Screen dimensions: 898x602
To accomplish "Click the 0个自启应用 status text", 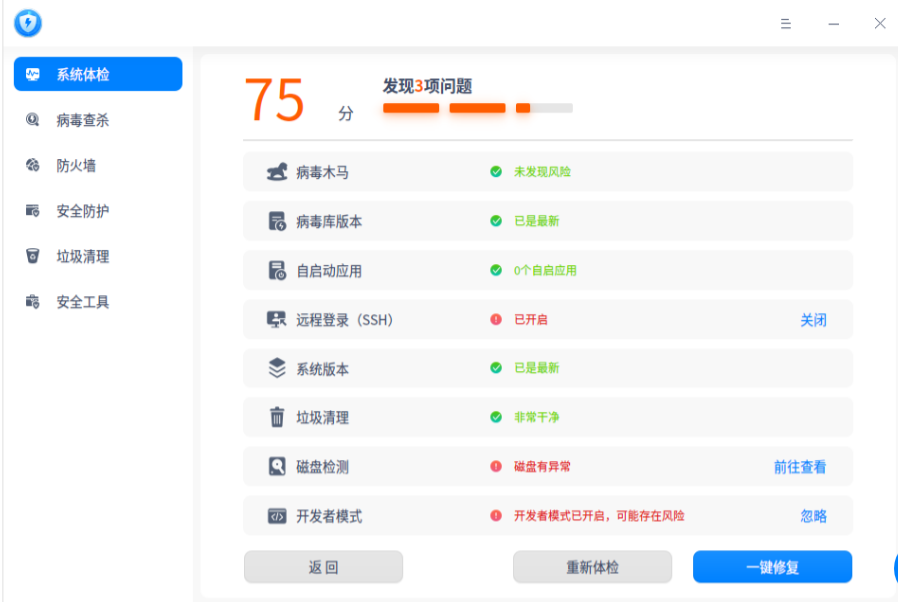I will click(x=545, y=270).
